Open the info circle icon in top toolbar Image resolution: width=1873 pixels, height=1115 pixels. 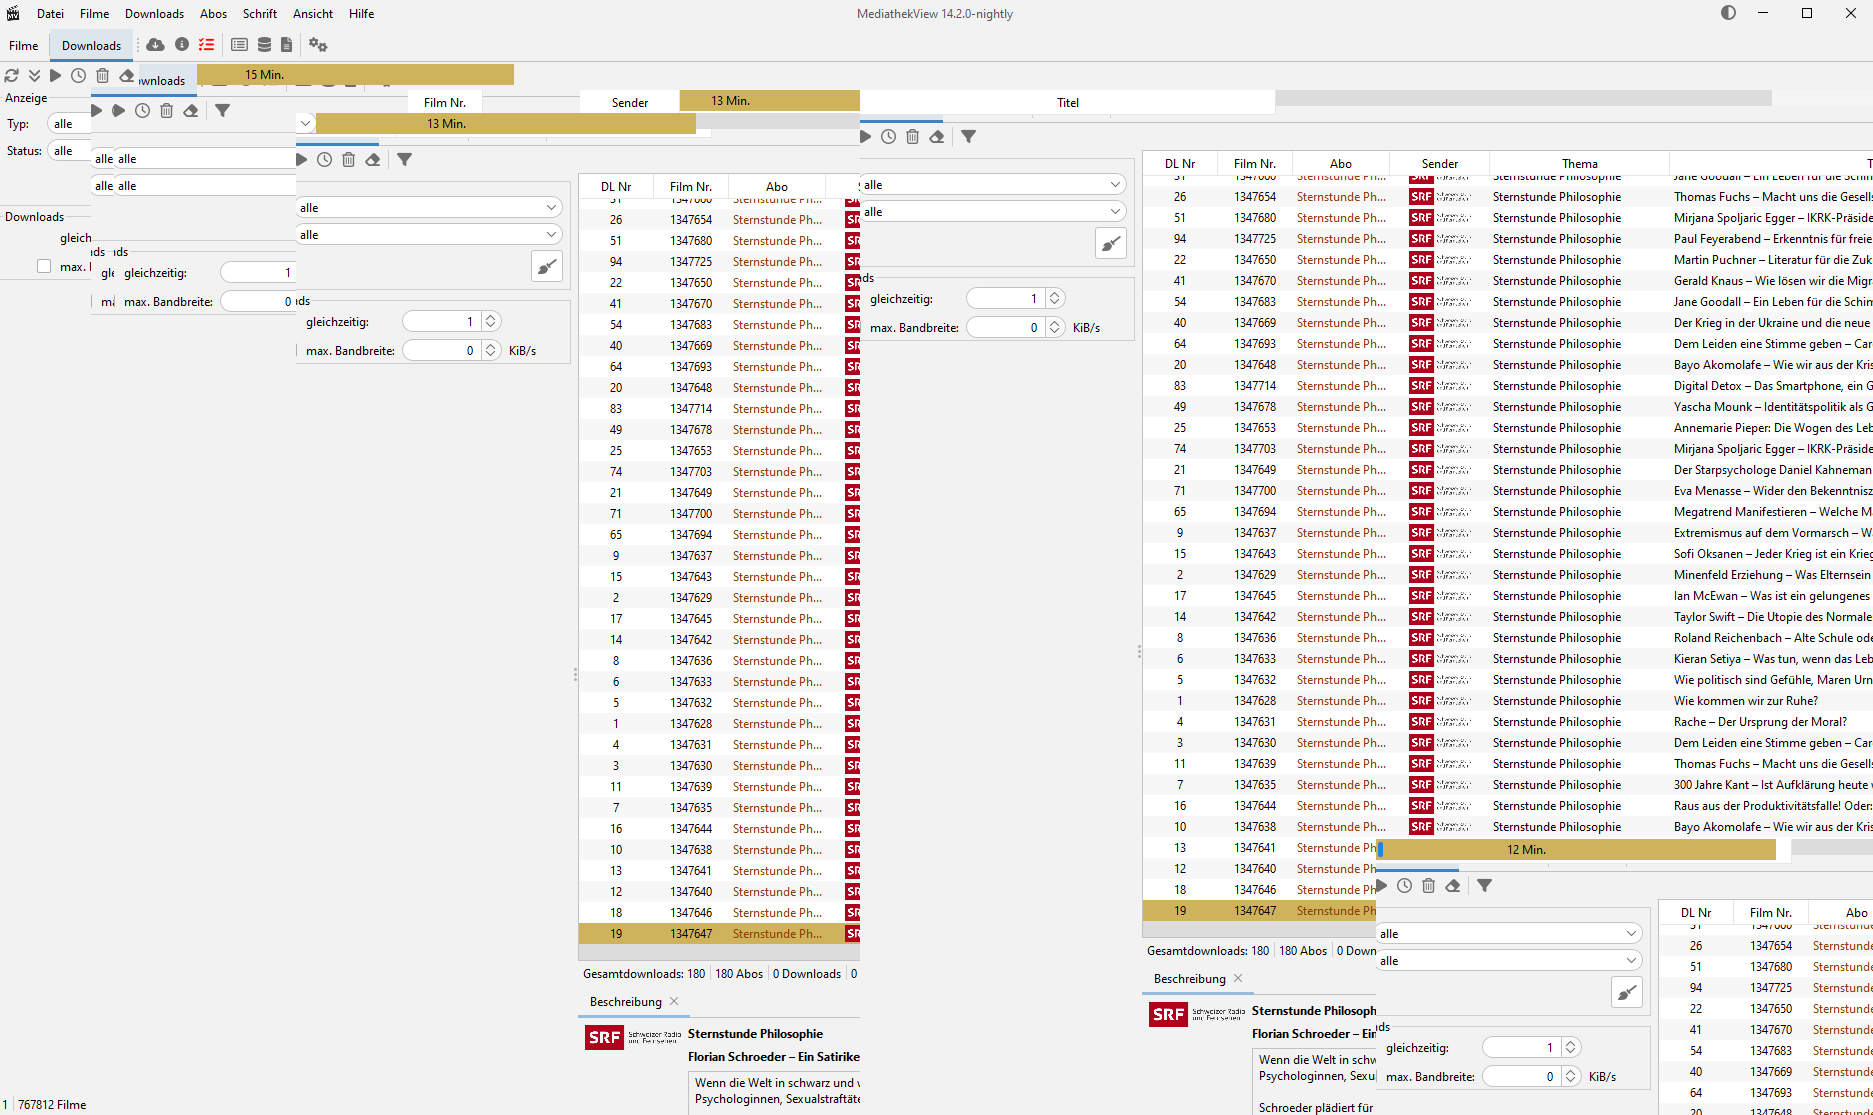[182, 44]
